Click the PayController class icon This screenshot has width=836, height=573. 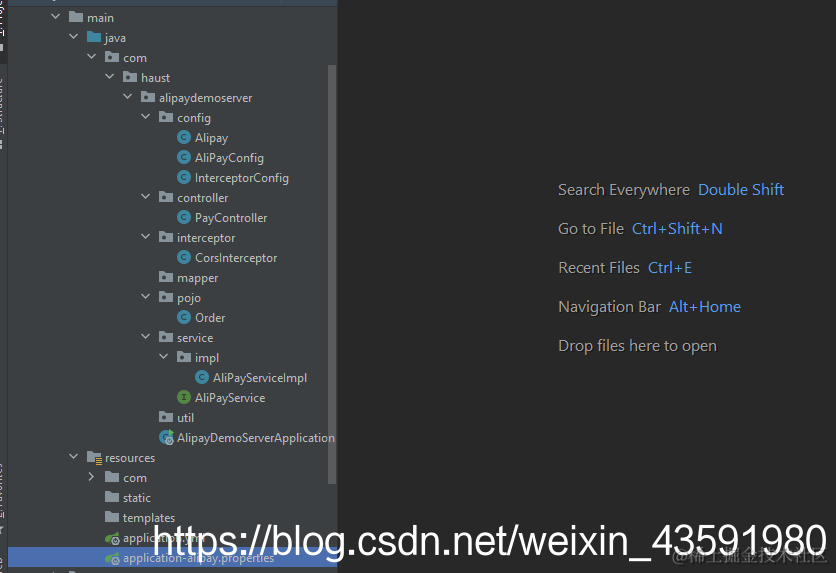click(184, 217)
